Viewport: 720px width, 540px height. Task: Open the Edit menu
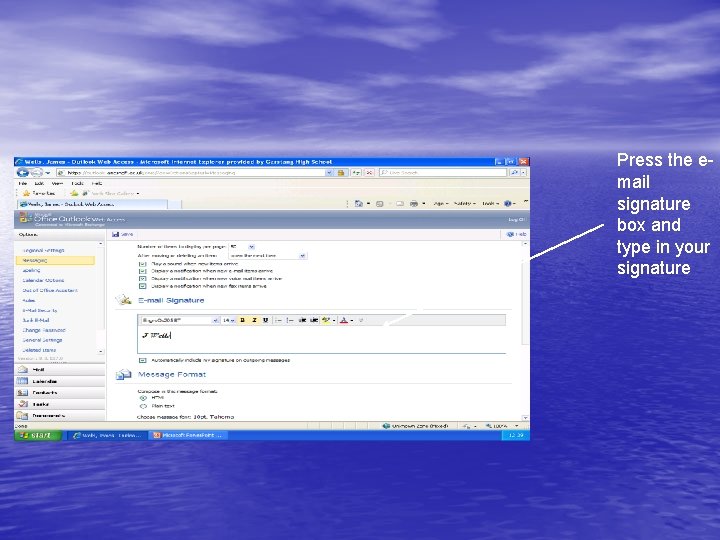coord(39,183)
